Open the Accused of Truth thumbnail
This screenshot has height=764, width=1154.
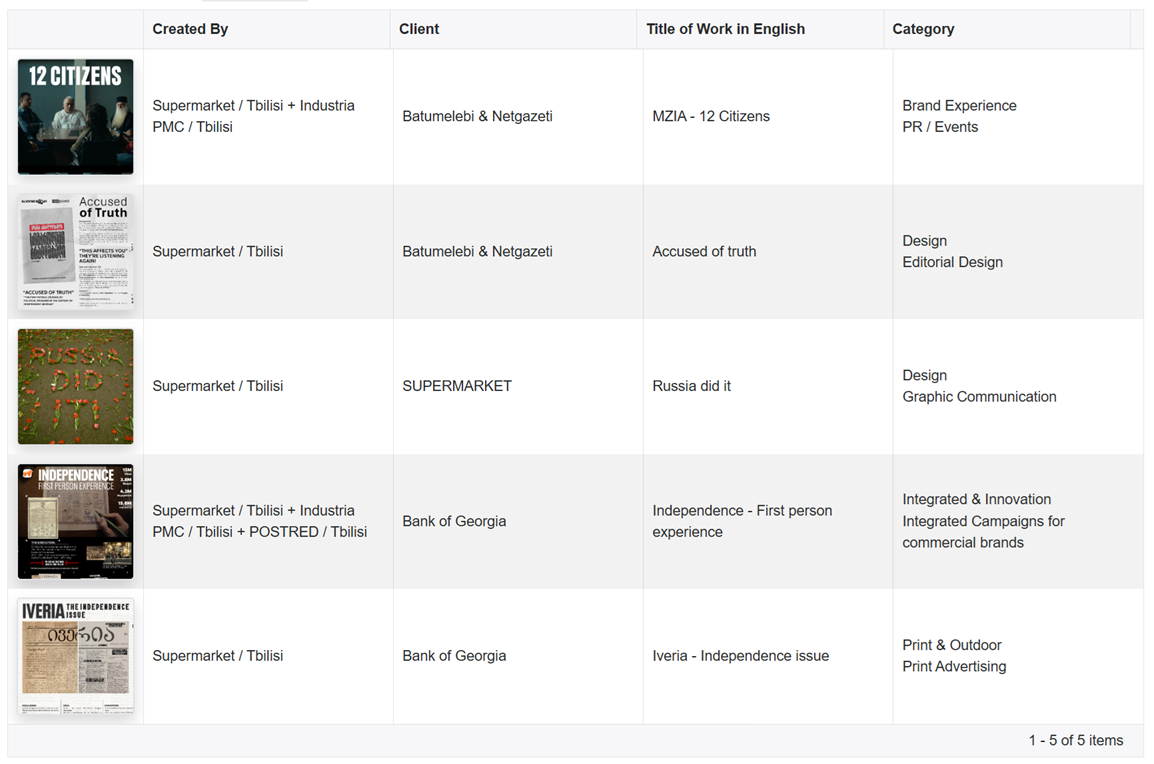click(75, 252)
